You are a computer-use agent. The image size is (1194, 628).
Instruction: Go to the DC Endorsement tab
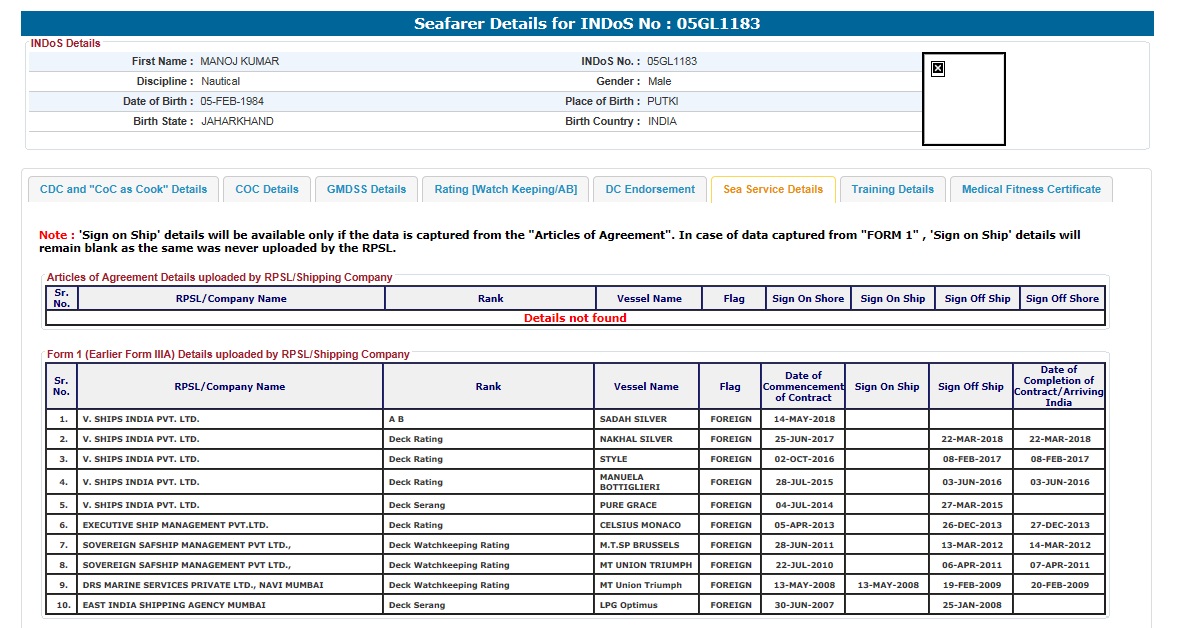coord(650,189)
